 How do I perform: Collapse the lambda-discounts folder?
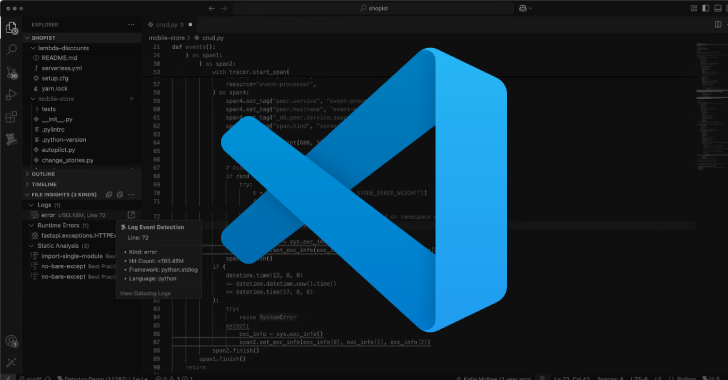point(82,48)
